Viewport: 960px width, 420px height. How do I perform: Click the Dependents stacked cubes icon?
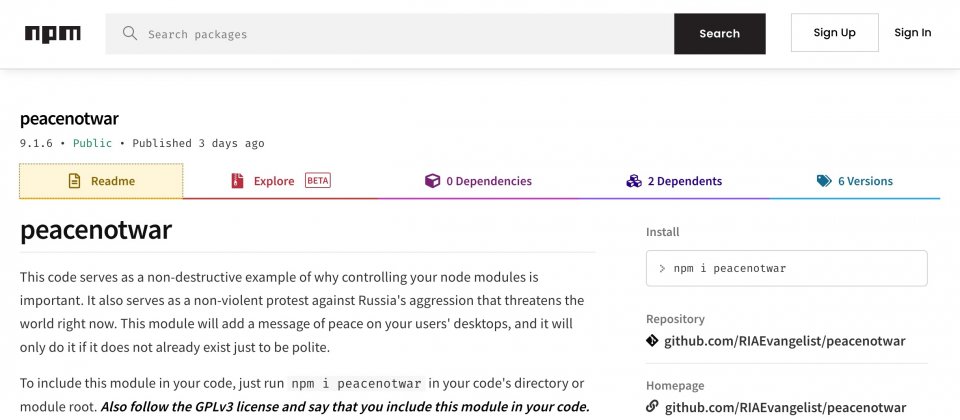click(634, 181)
